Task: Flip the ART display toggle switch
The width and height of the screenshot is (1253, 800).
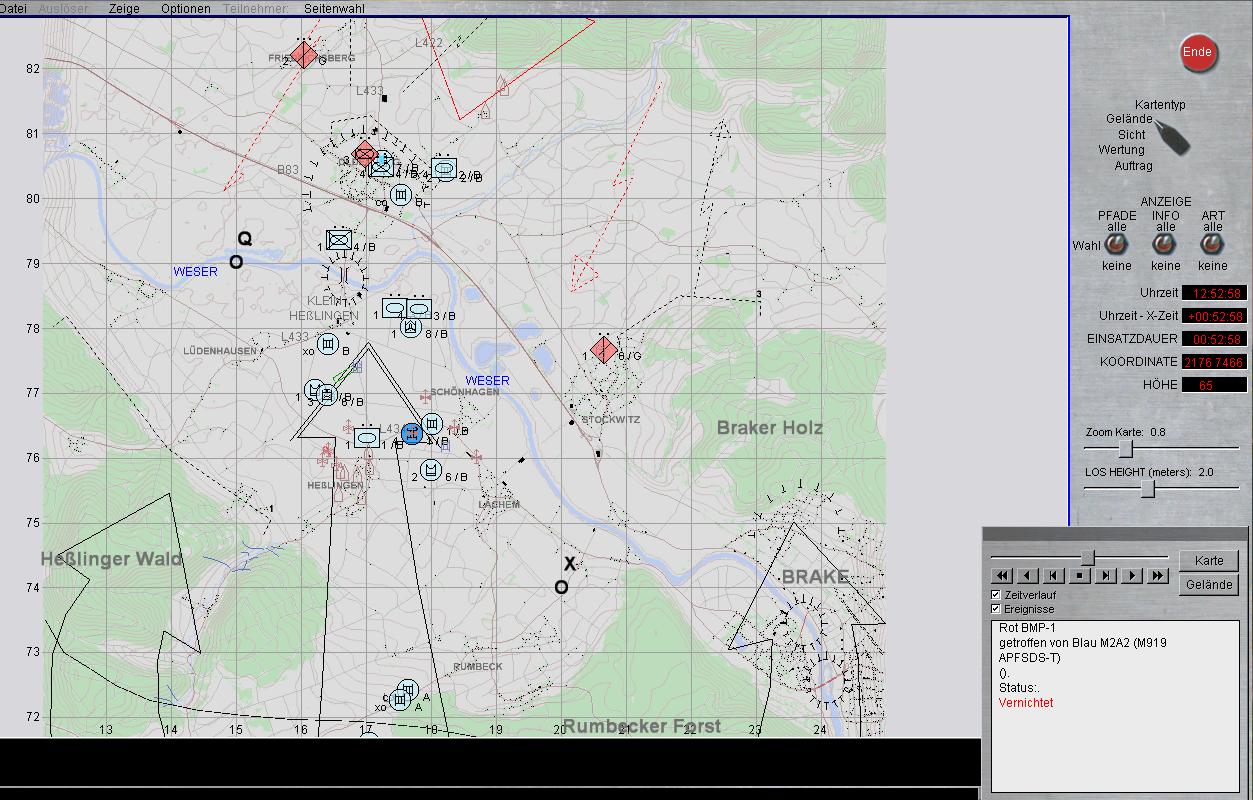Action: coord(1212,244)
